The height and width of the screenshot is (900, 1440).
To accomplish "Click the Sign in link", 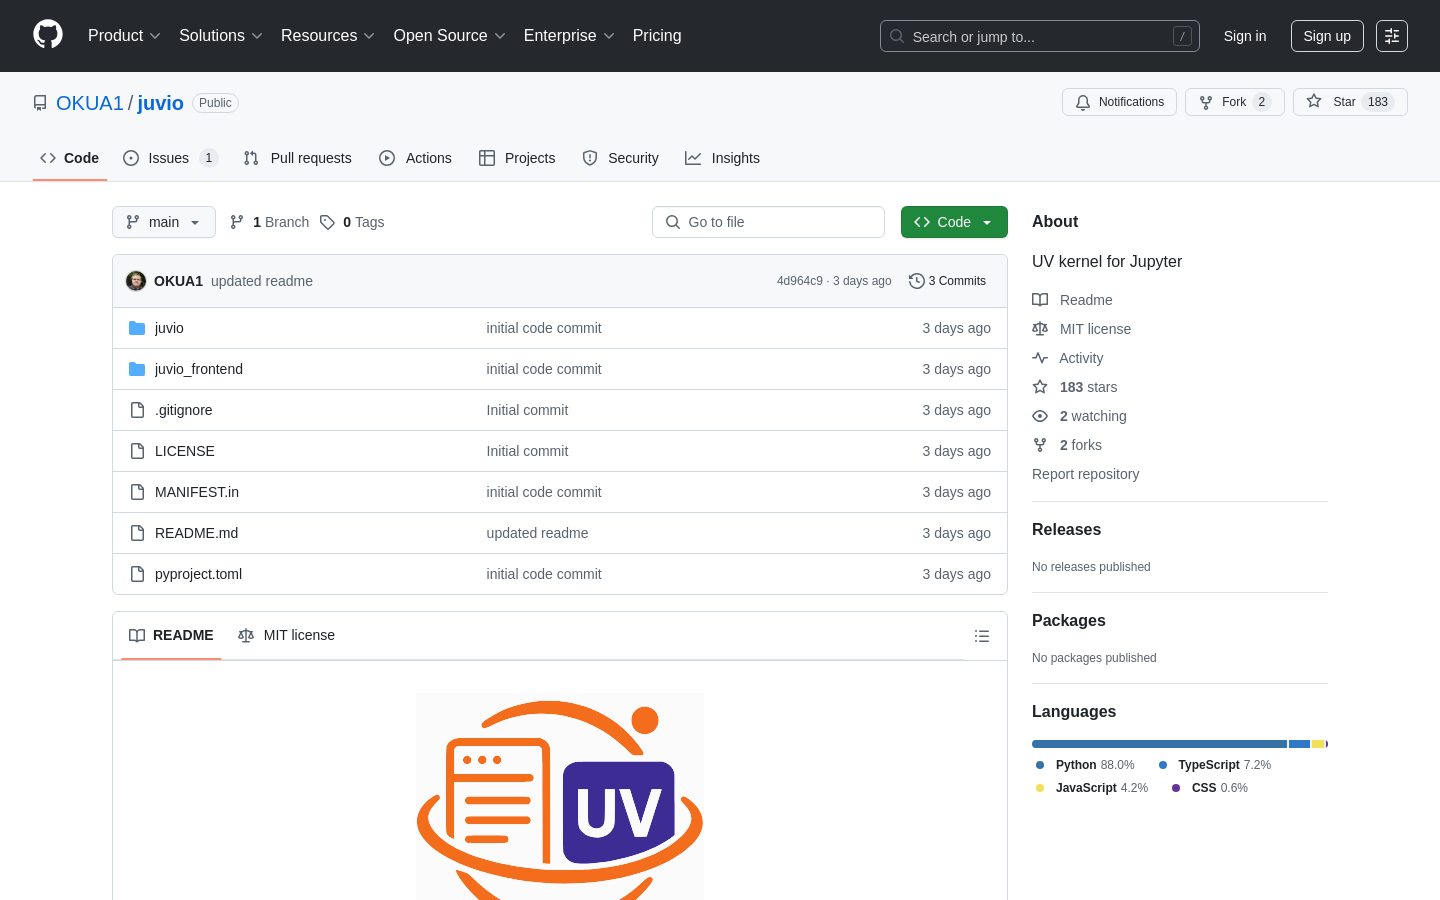I will [x=1245, y=36].
